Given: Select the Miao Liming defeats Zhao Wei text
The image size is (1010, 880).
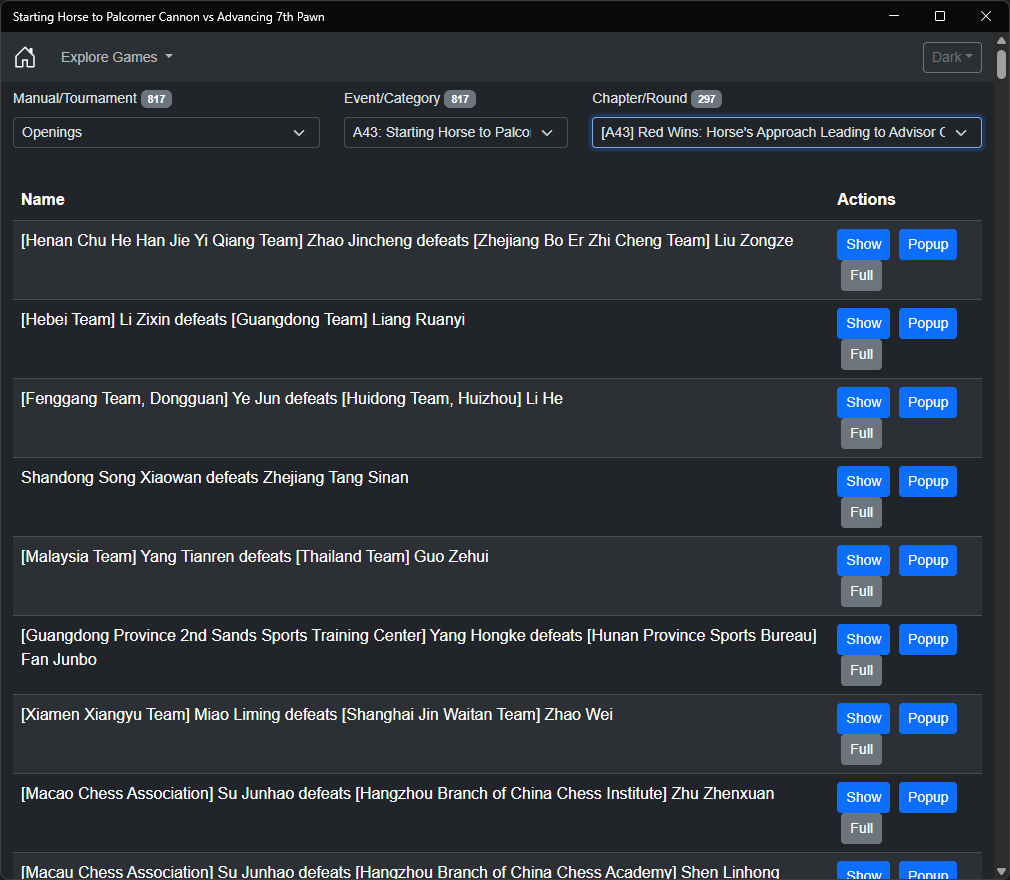Looking at the screenshot, I should pos(316,714).
